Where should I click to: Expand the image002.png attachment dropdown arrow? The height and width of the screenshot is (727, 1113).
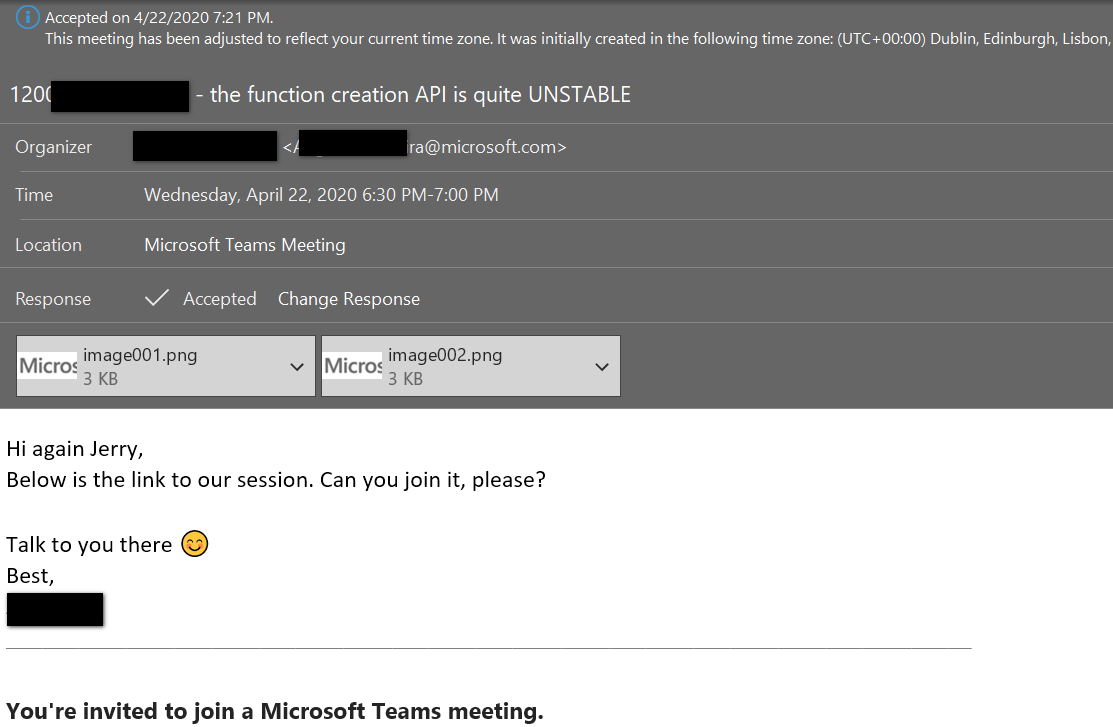click(602, 367)
